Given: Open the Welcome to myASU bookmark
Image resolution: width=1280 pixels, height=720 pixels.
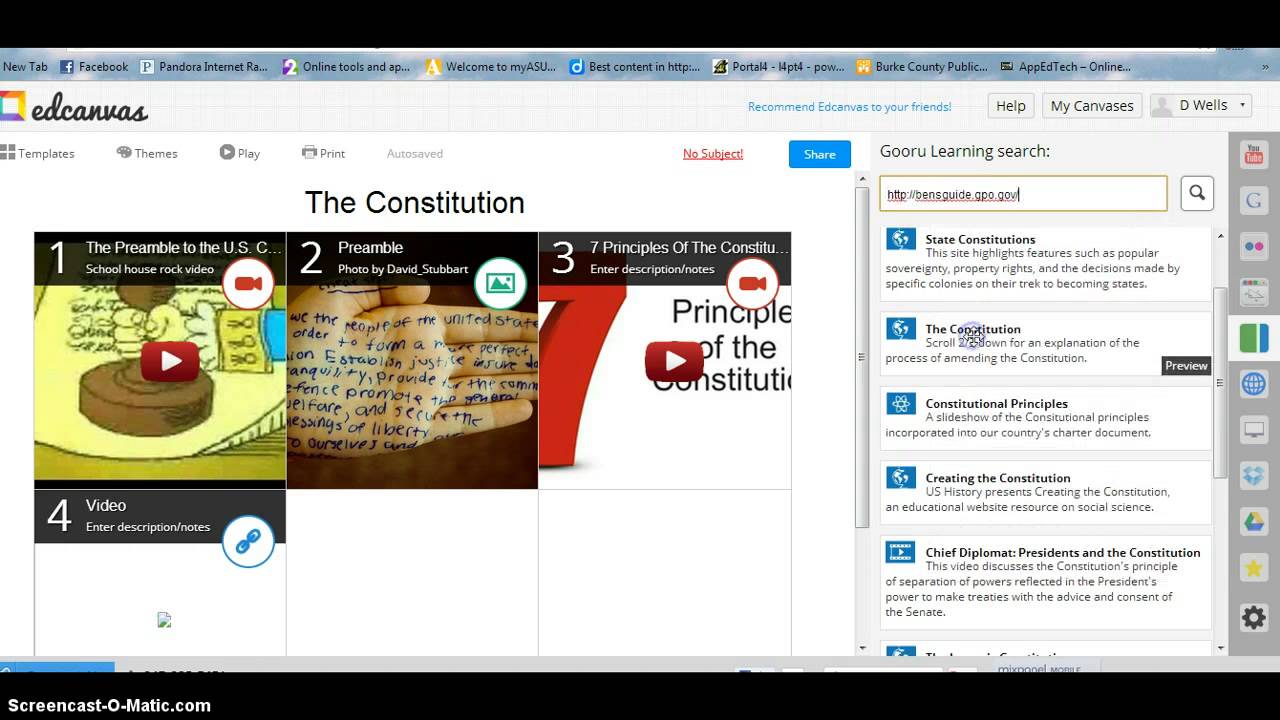Looking at the screenshot, I should pos(491,67).
